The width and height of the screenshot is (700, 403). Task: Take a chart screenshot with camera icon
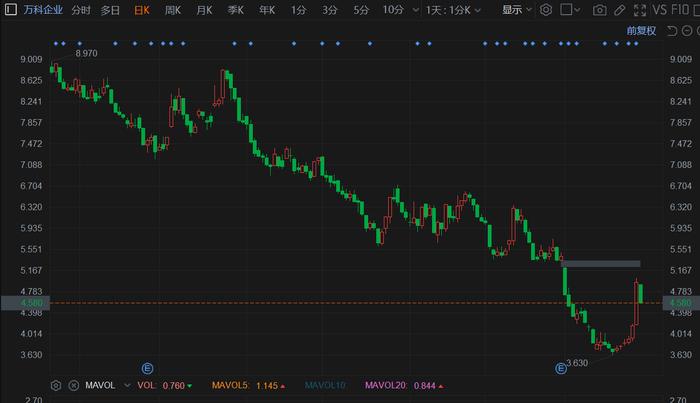(x=599, y=10)
